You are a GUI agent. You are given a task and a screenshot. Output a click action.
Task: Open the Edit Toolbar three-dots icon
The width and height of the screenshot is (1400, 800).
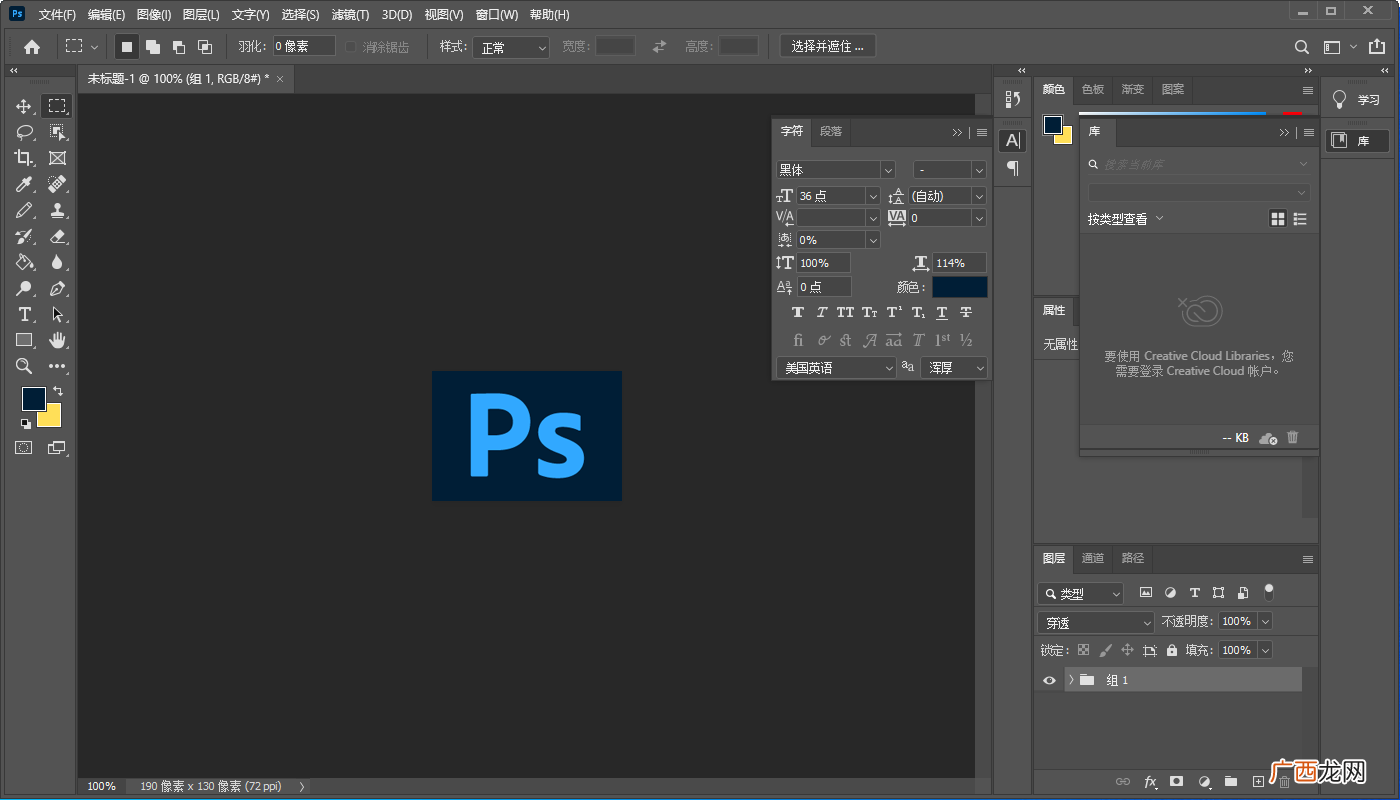57,366
